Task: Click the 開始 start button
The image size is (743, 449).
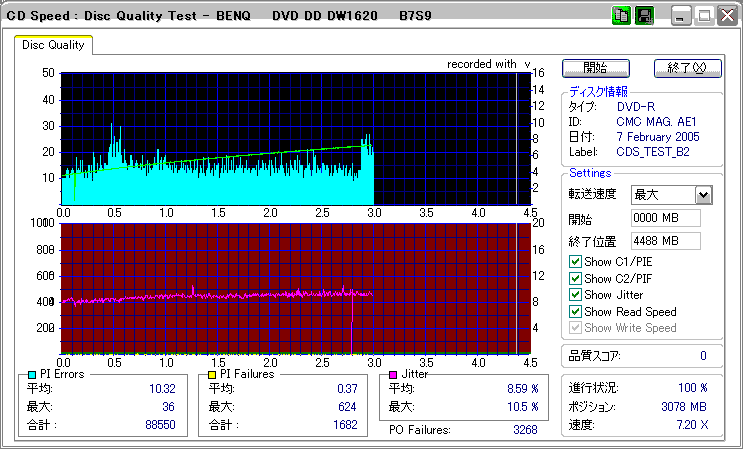Action: [596, 68]
